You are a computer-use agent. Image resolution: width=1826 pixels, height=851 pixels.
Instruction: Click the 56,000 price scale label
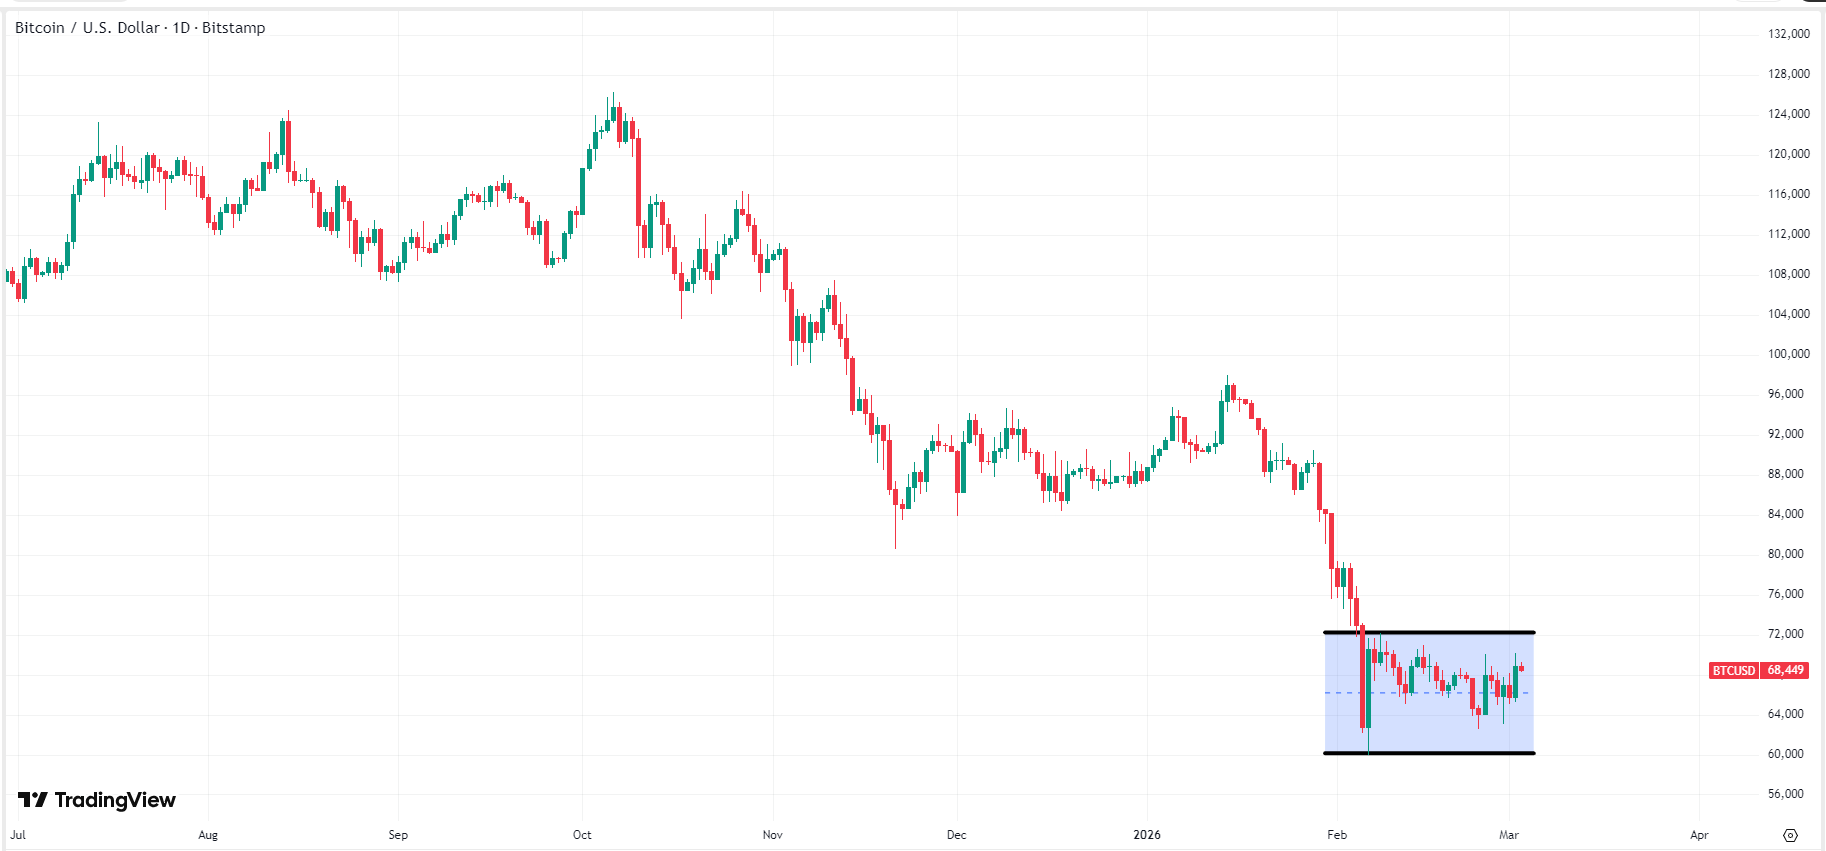(1785, 794)
